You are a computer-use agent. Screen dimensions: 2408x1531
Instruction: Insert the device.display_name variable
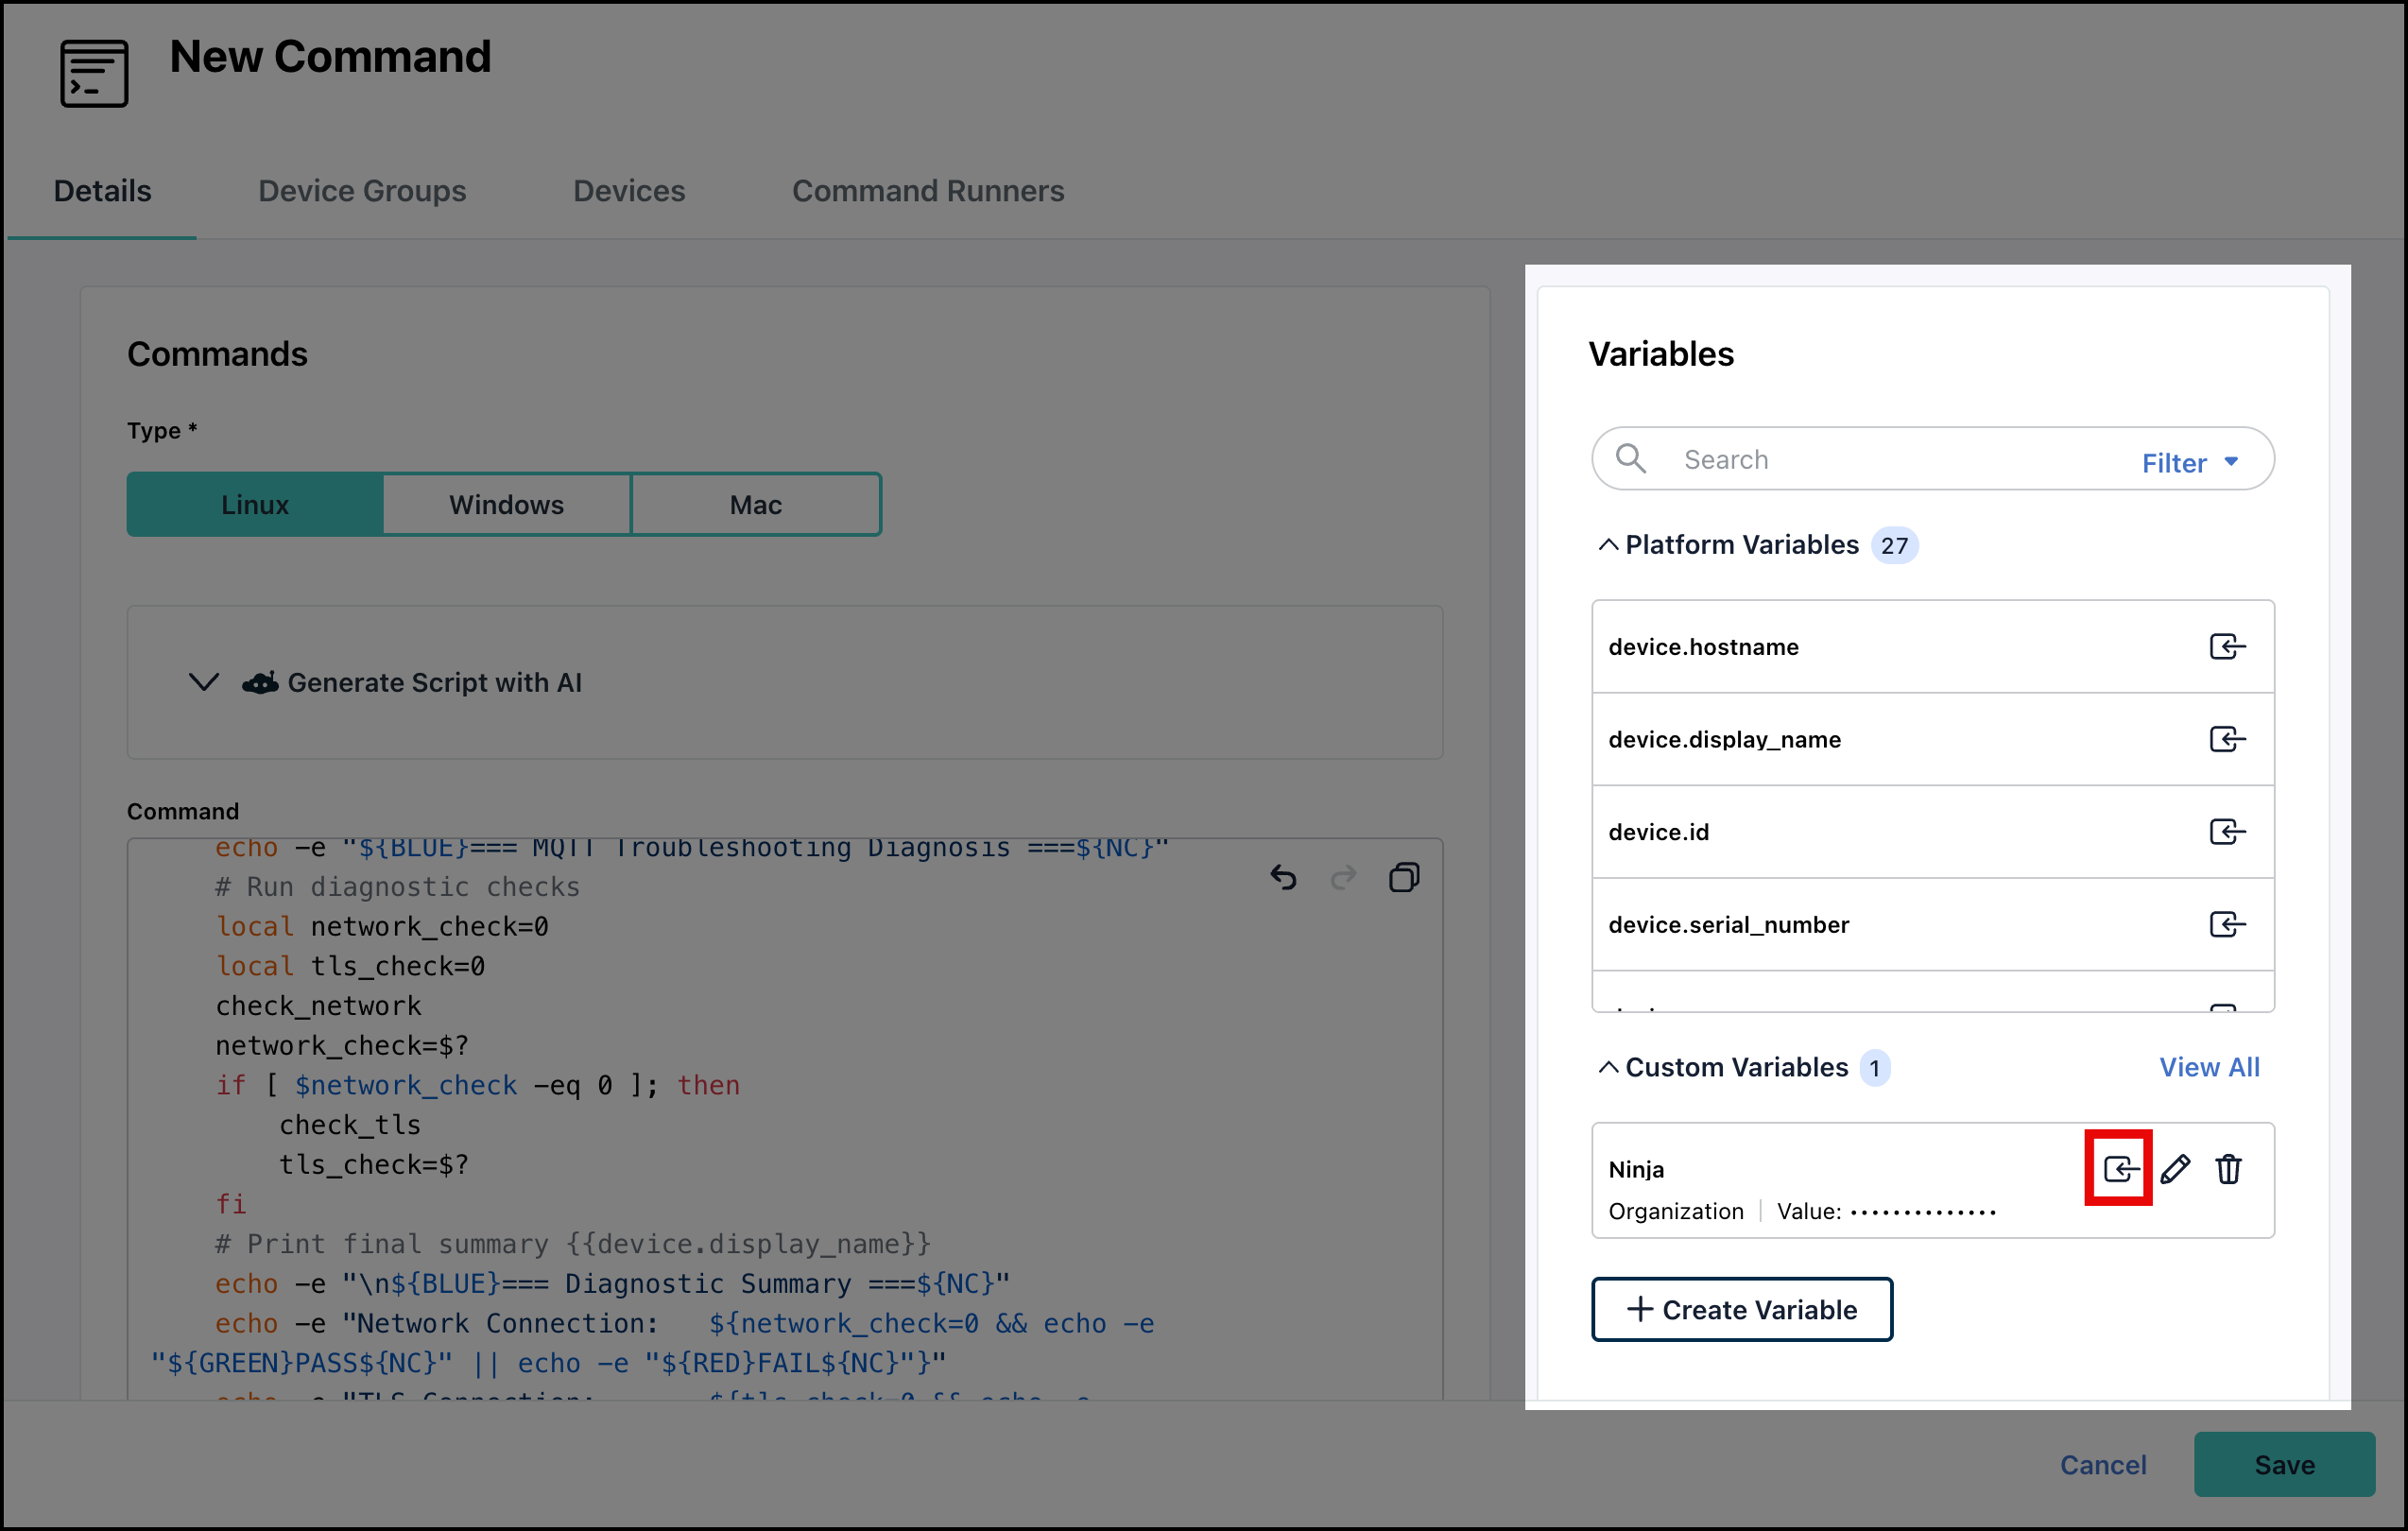pyautogui.click(x=2225, y=739)
